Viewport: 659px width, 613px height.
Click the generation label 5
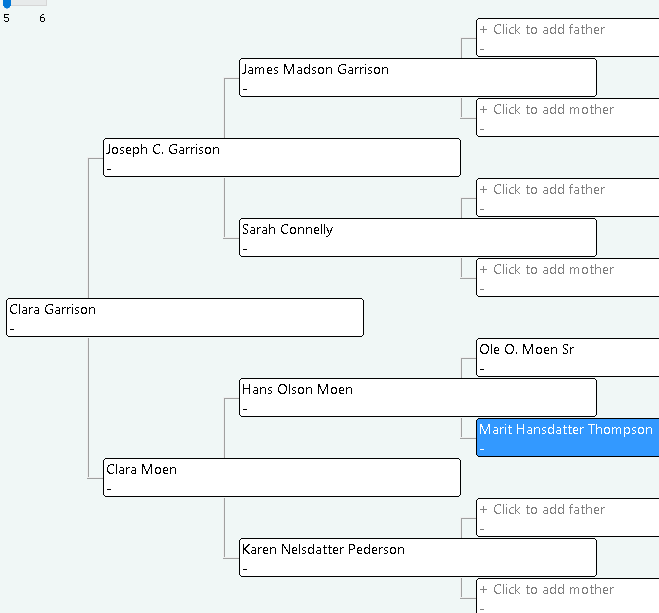tap(6, 18)
